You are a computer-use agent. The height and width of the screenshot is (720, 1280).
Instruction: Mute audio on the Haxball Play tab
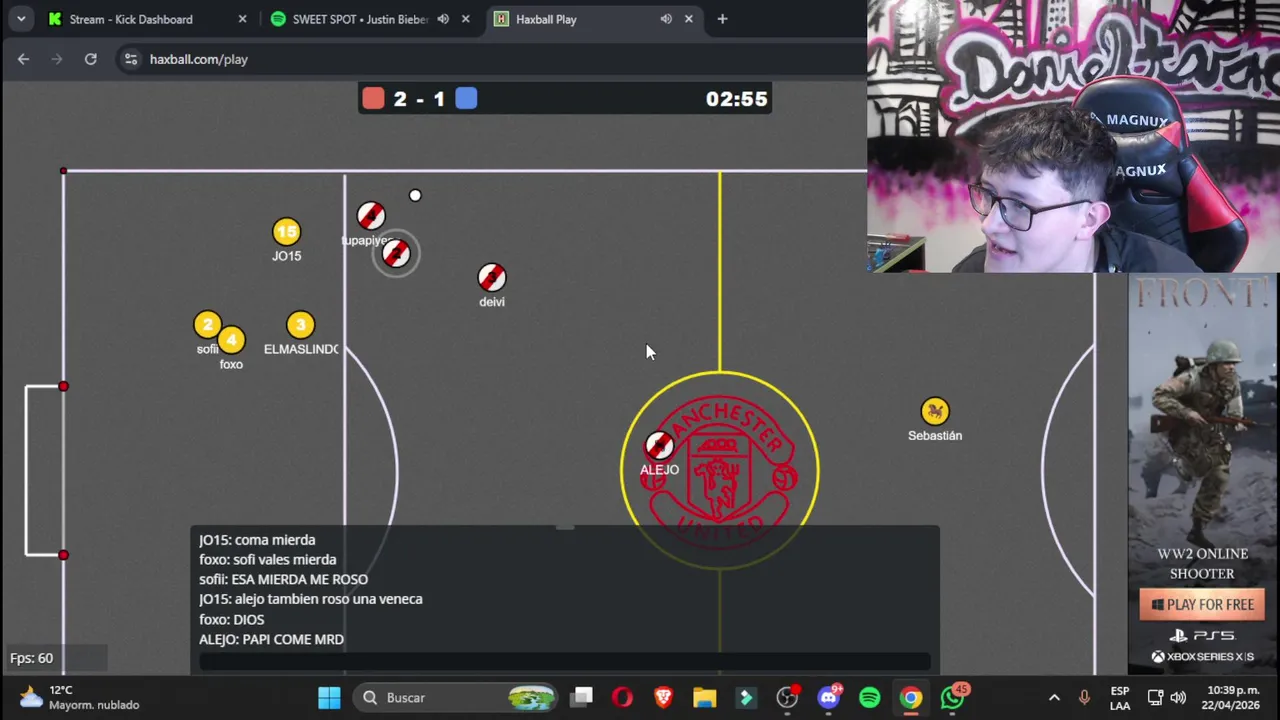coord(666,19)
